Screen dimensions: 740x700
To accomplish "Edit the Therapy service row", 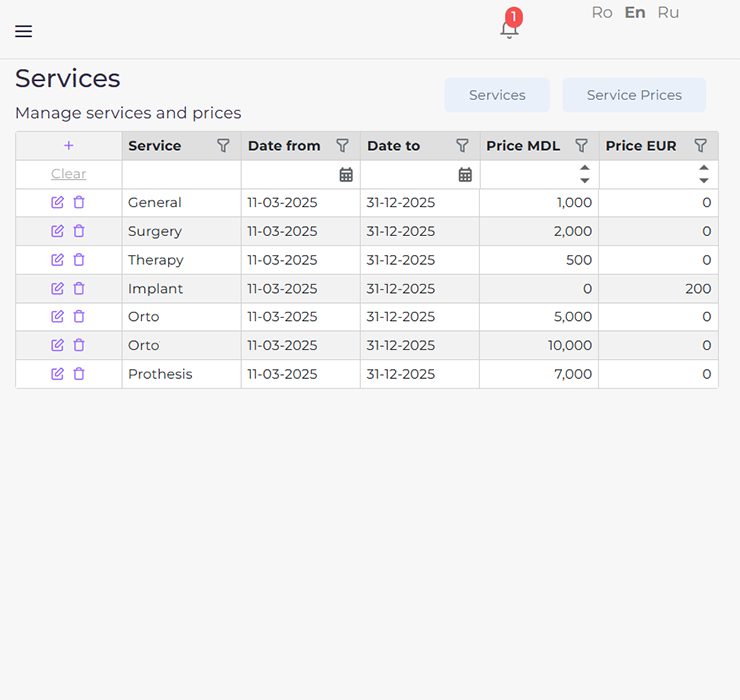I will [x=57, y=260].
